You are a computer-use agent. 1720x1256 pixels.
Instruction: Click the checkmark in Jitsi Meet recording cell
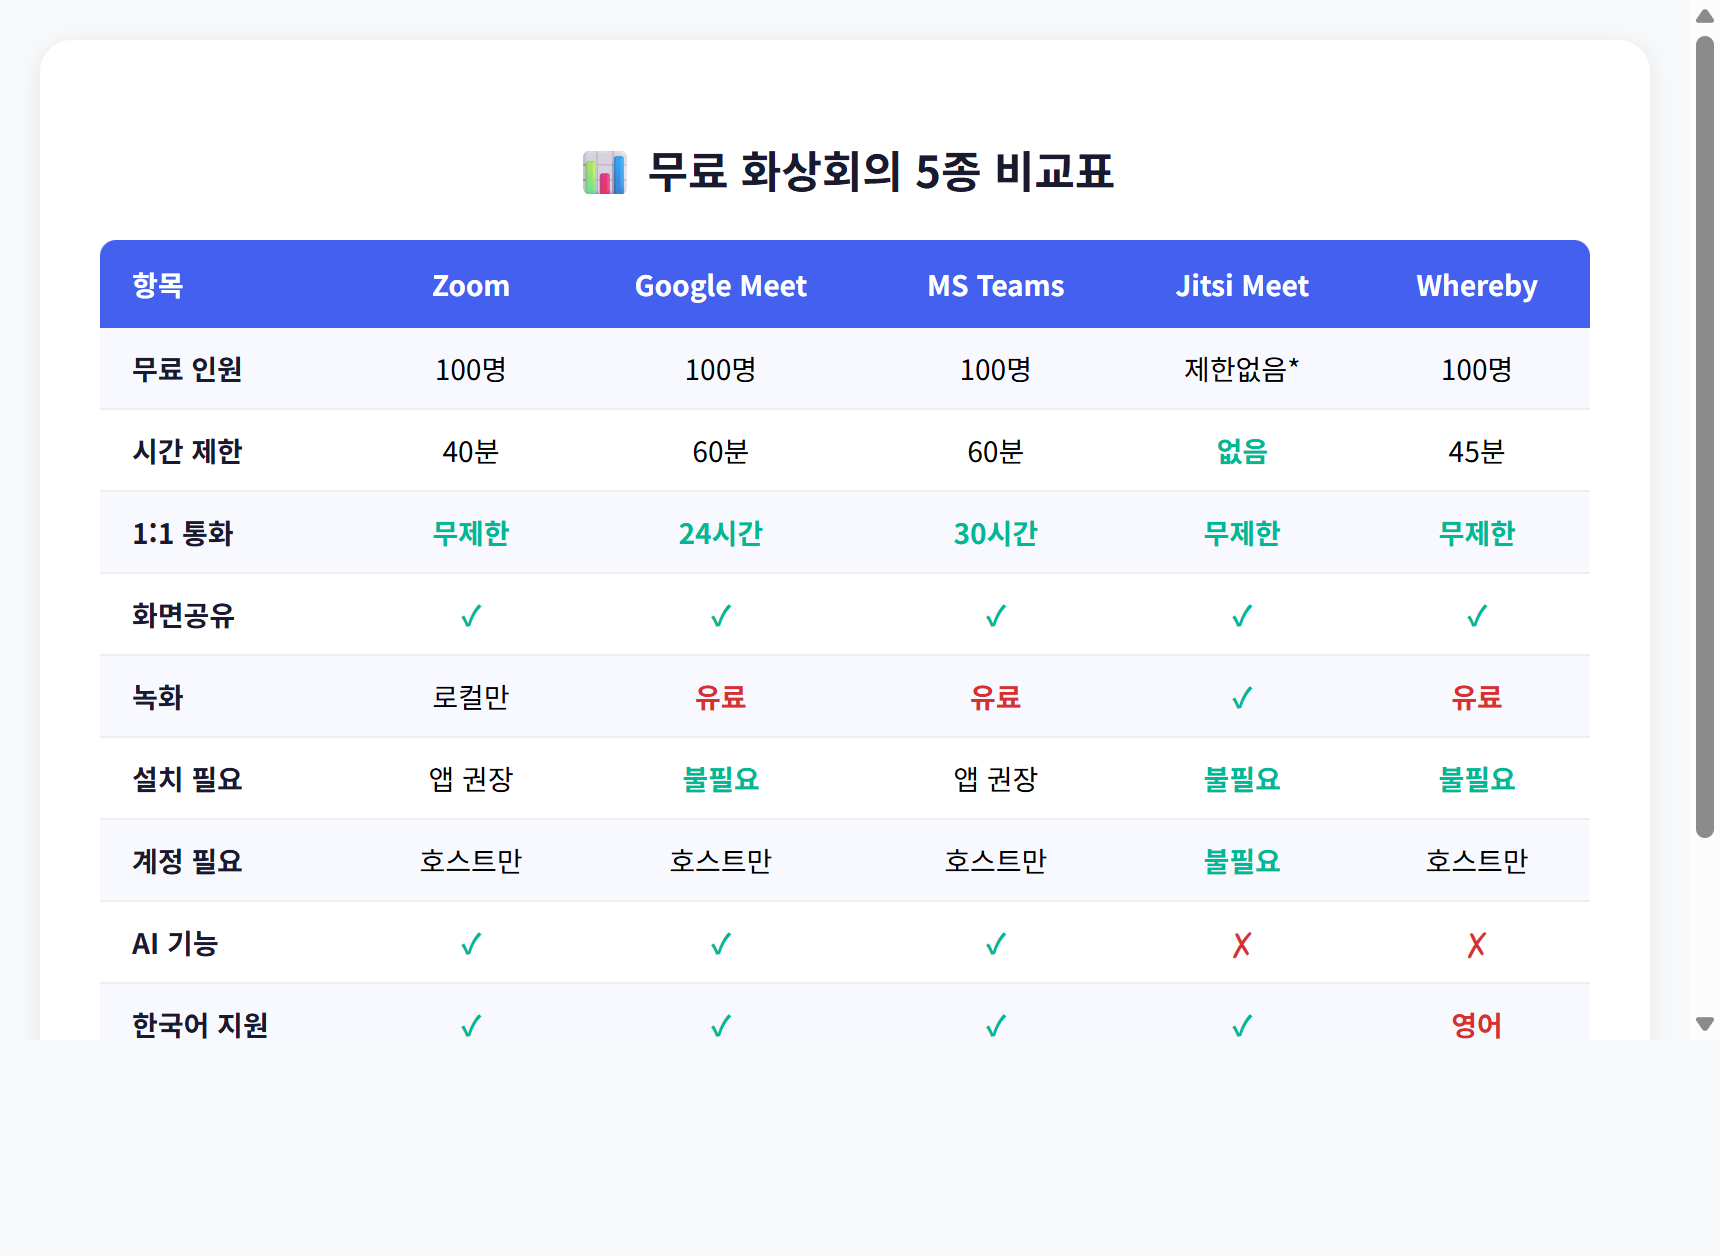pos(1242,697)
